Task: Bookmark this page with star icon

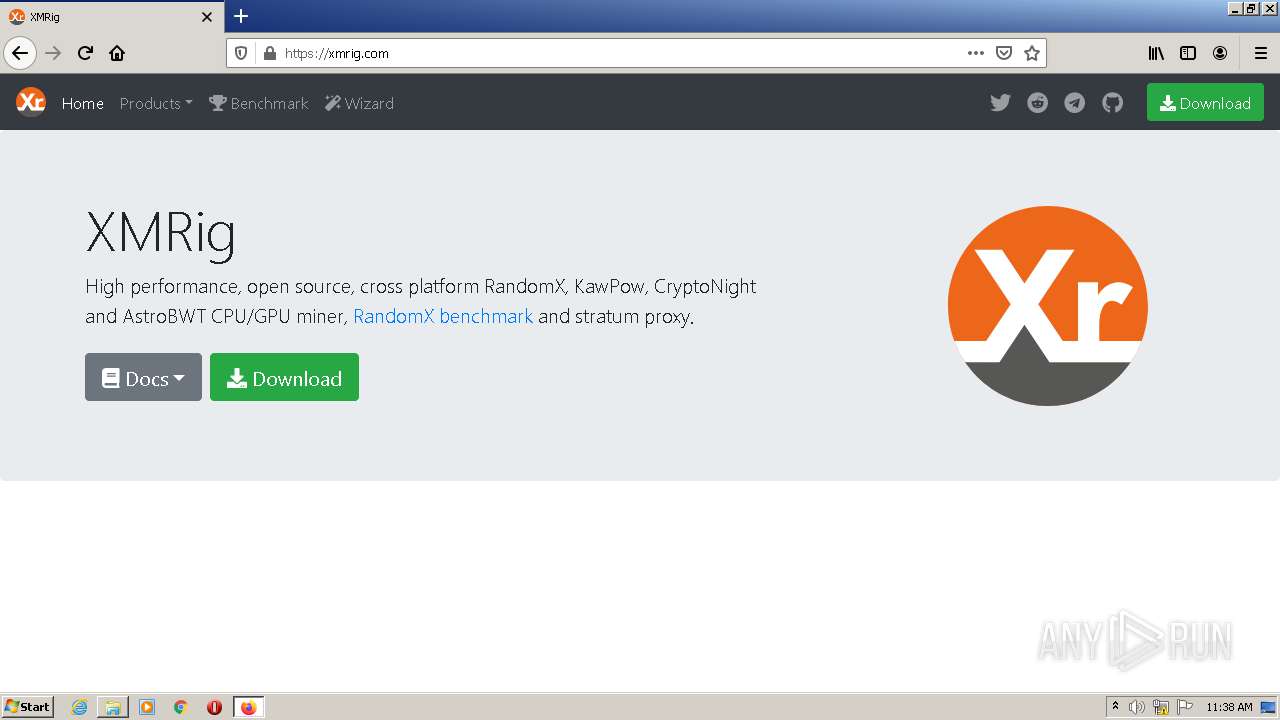Action: pyautogui.click(x=1032, y=53)
